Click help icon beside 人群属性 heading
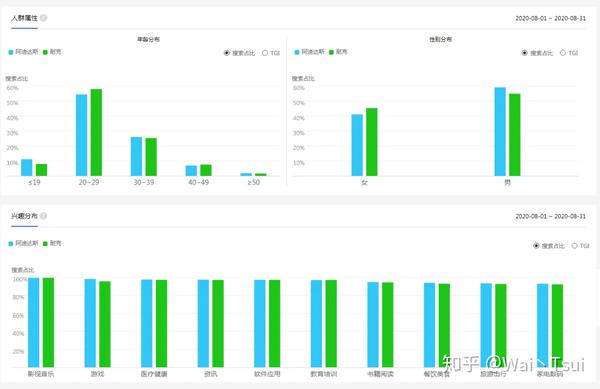Screen dimensions: 600x389 (44, 18)
